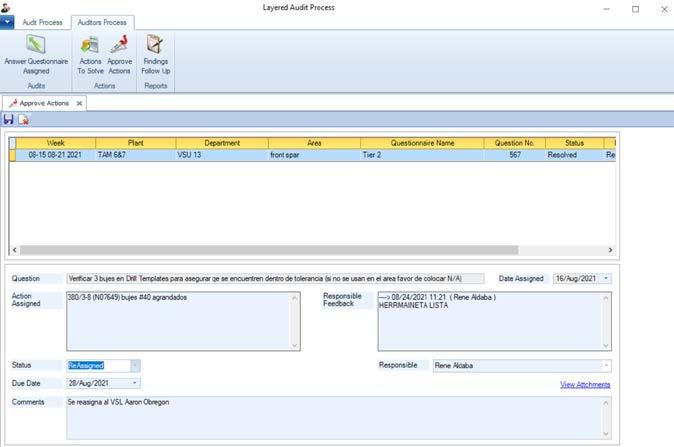This screenshot has height=447, width=674.
Task: Select the row cell '08-15 08-21 2021'
Action: 55,155
